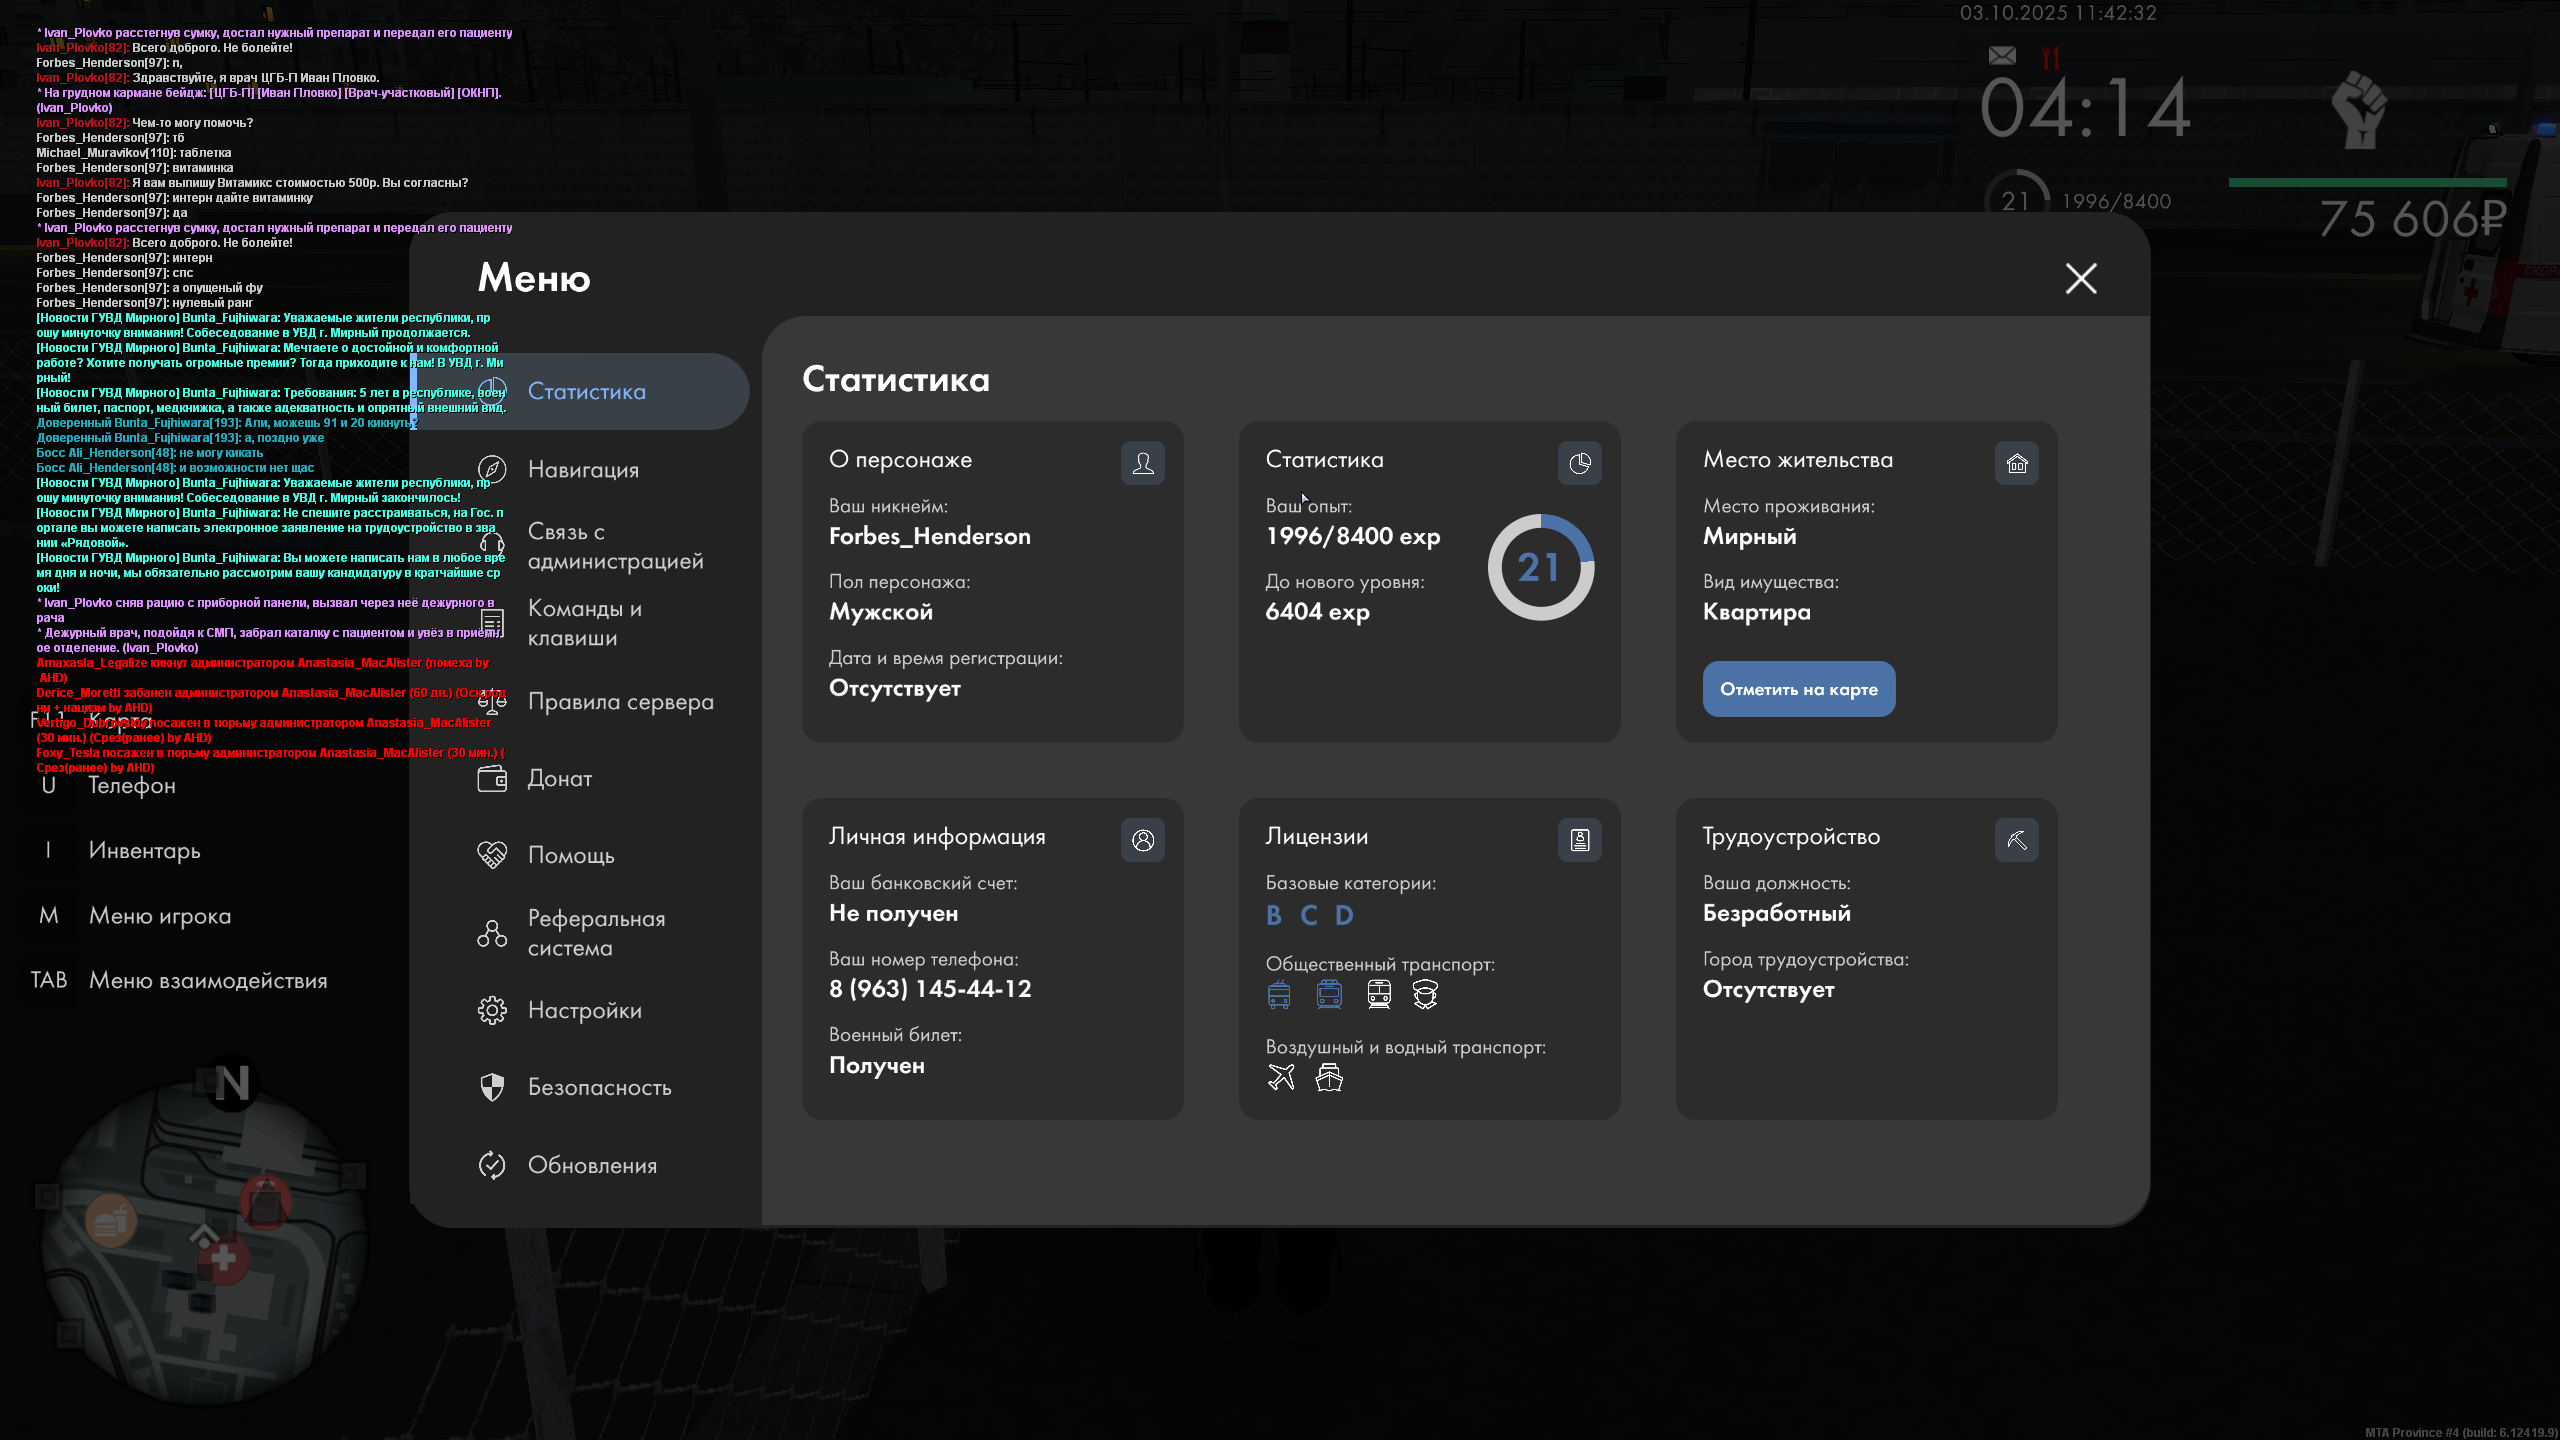
Task: Click the house icon in Место жительства card
Action: (x=2016, y=463)
